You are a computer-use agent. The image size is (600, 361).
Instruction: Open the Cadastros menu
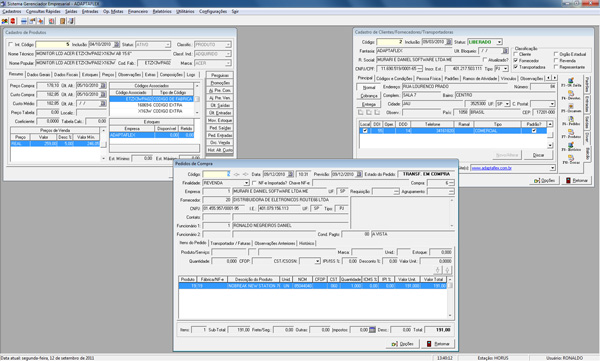(11, 11)
